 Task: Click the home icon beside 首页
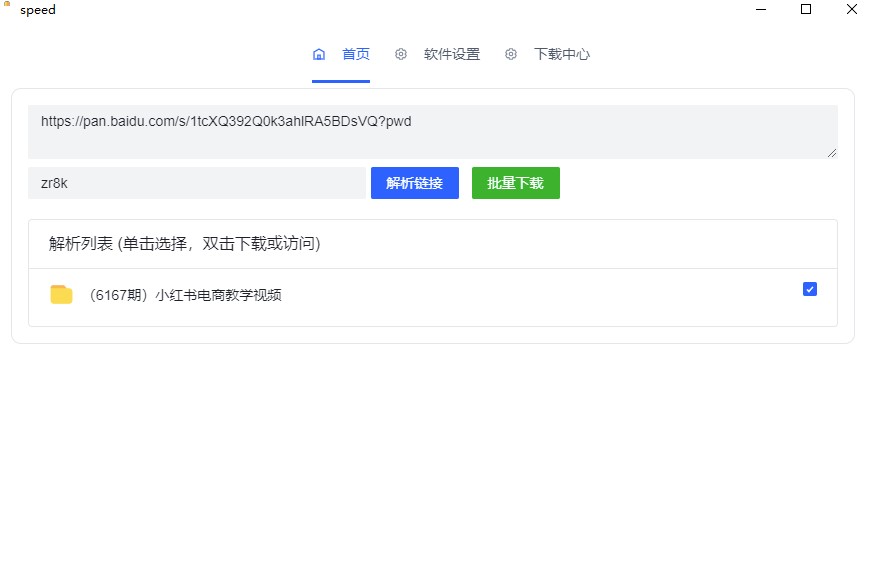(319, 54)
